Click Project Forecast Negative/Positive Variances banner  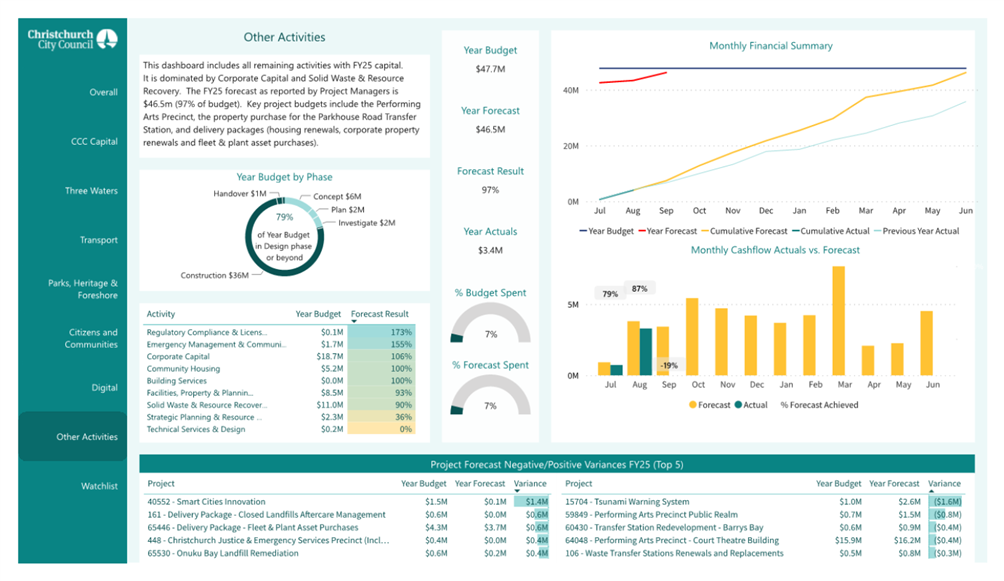point(556,464)
